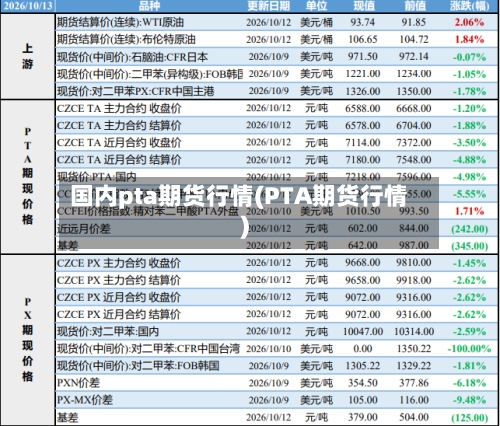
Task: Select CZCE TA 主力合约 收盘价 row
Action: point(277,108)
